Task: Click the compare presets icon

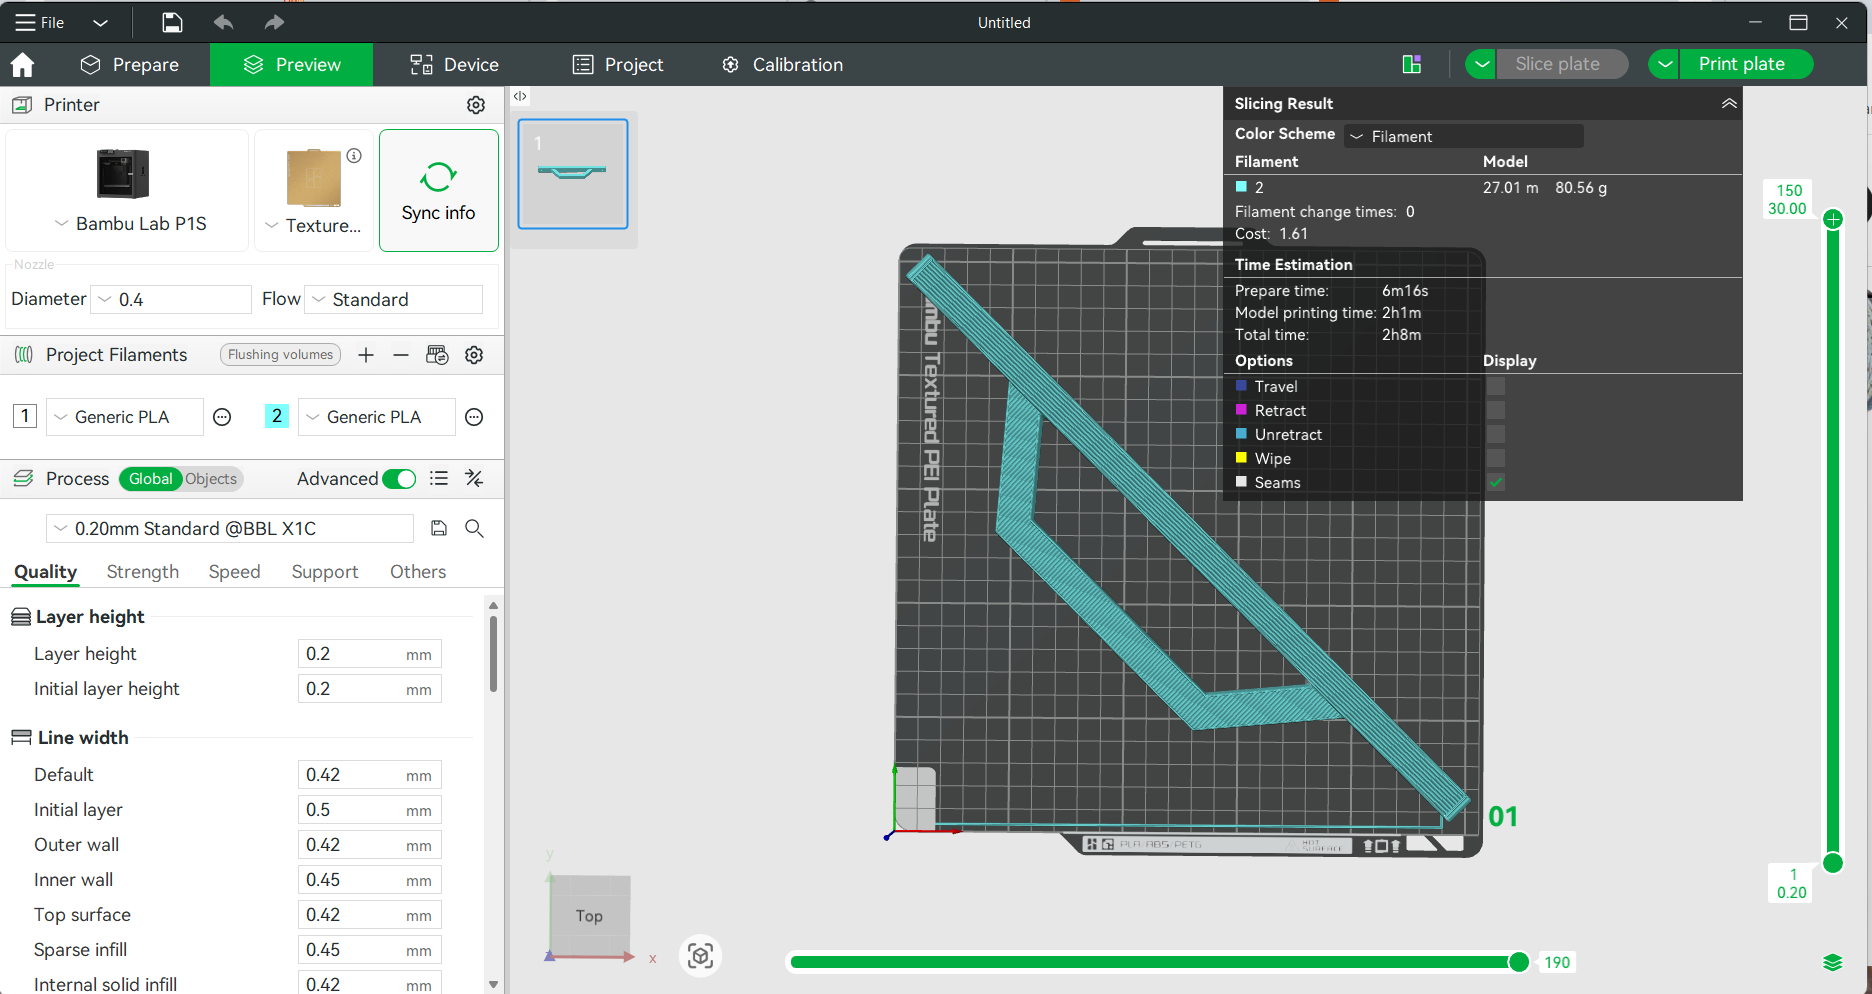Action: 475,479
